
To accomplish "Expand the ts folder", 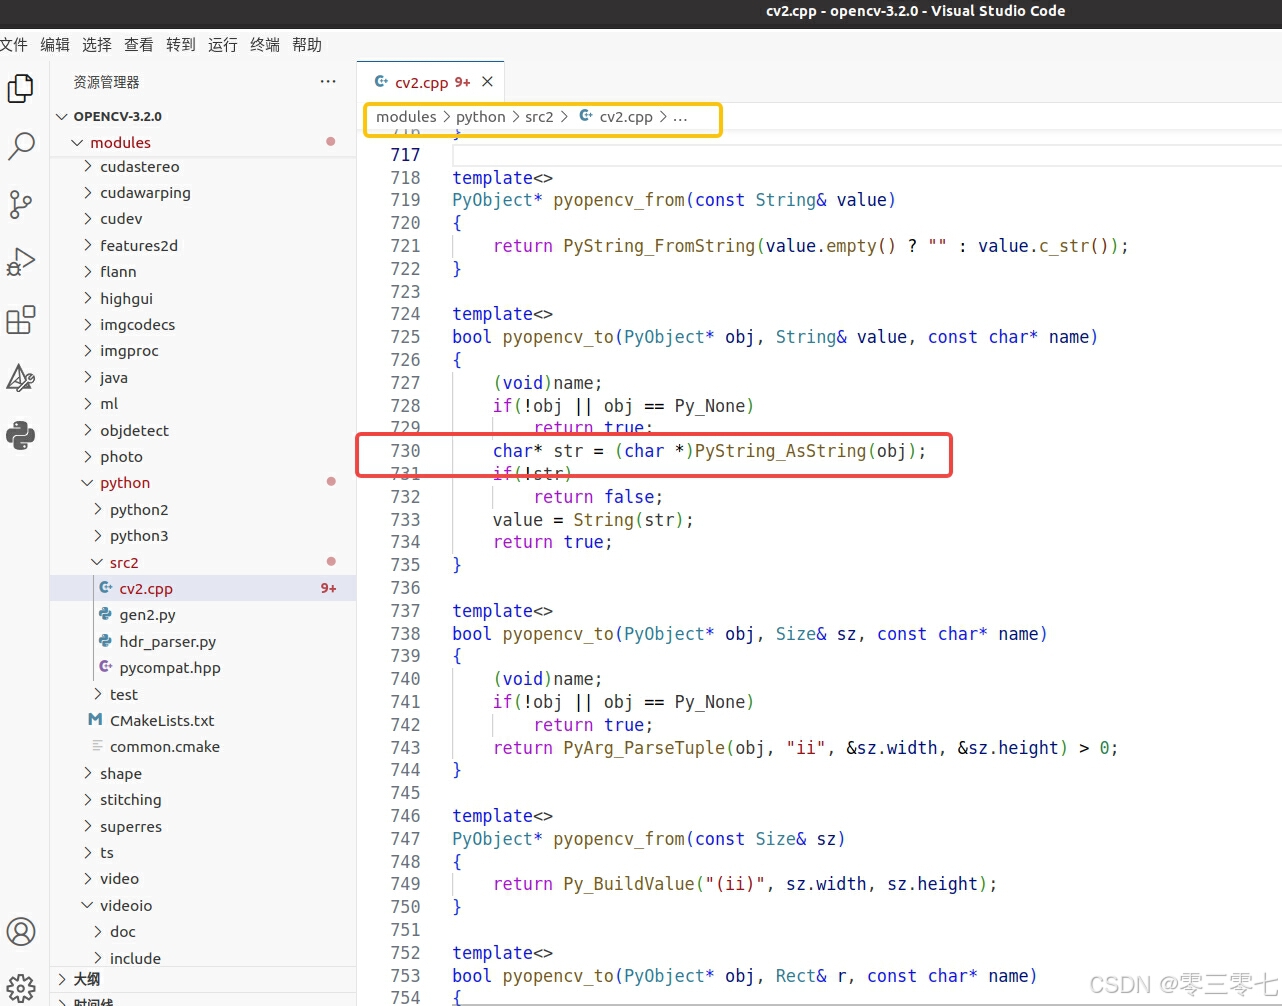I will (203, 853).
